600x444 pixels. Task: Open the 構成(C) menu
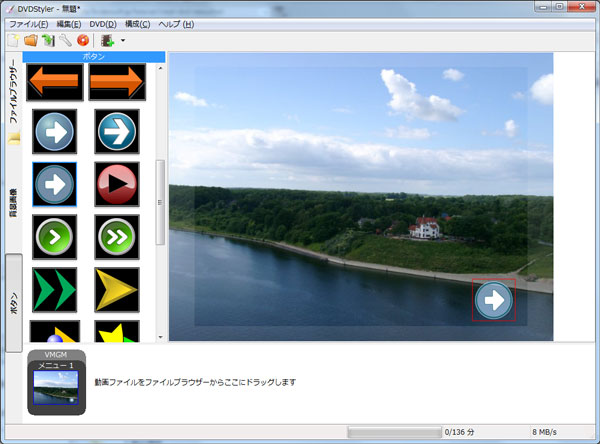pos(137,24)
